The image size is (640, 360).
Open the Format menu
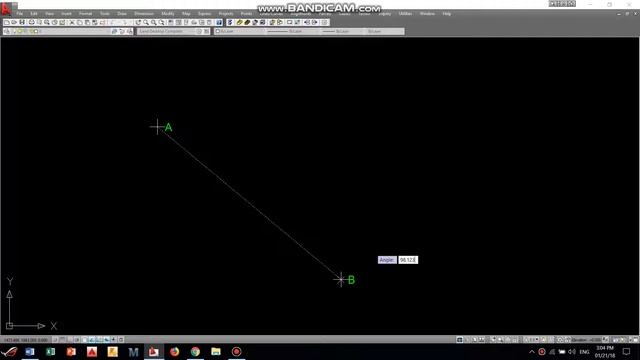pyautogui.click(x=85, y=14)
